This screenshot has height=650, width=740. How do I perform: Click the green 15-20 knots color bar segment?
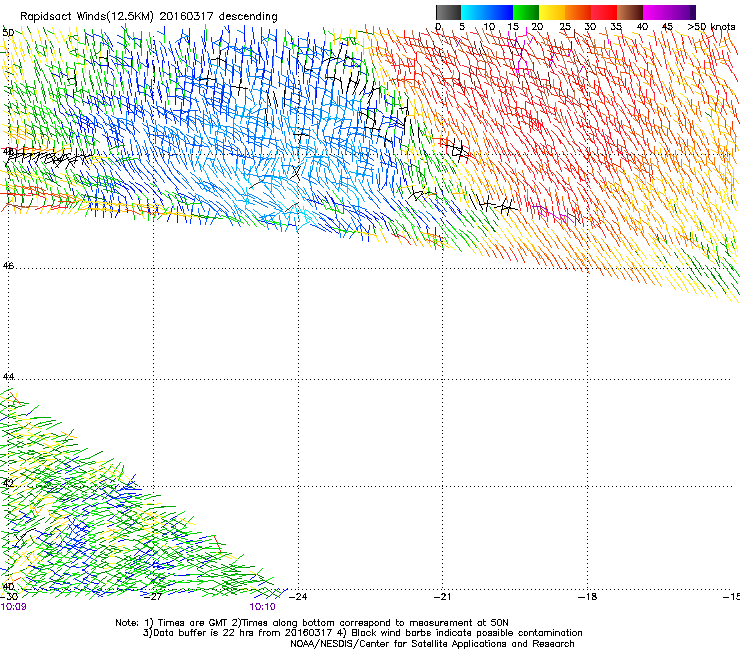(526, 12)
